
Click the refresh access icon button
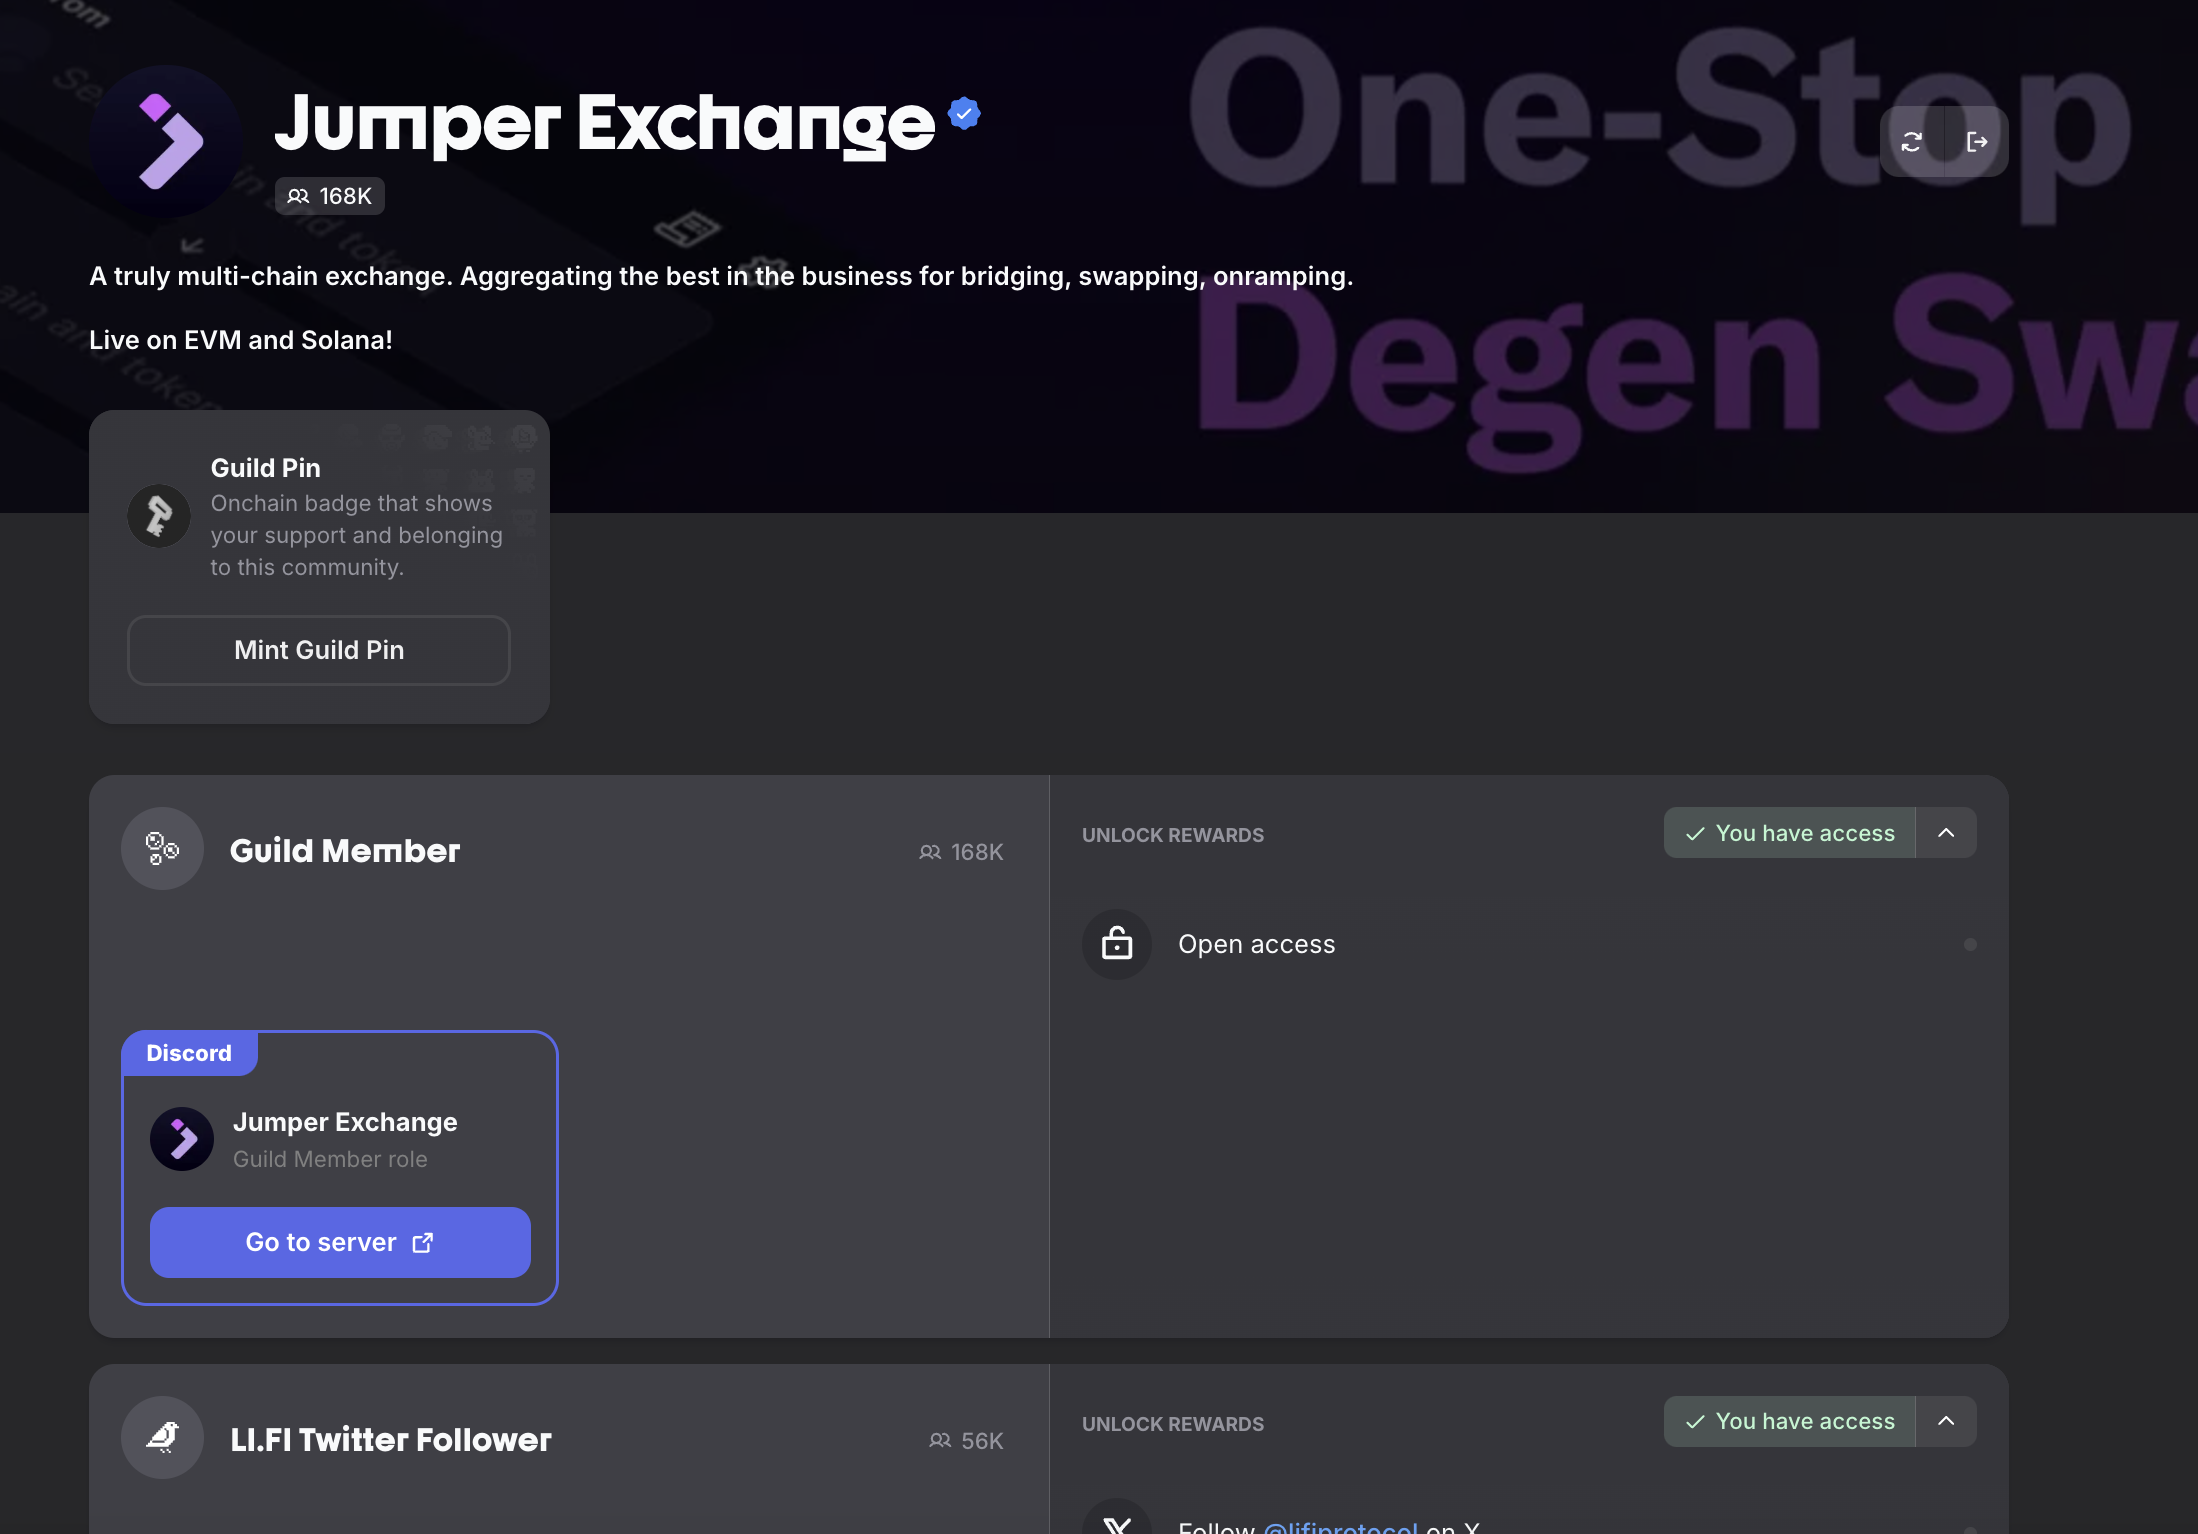point(1912,142)
